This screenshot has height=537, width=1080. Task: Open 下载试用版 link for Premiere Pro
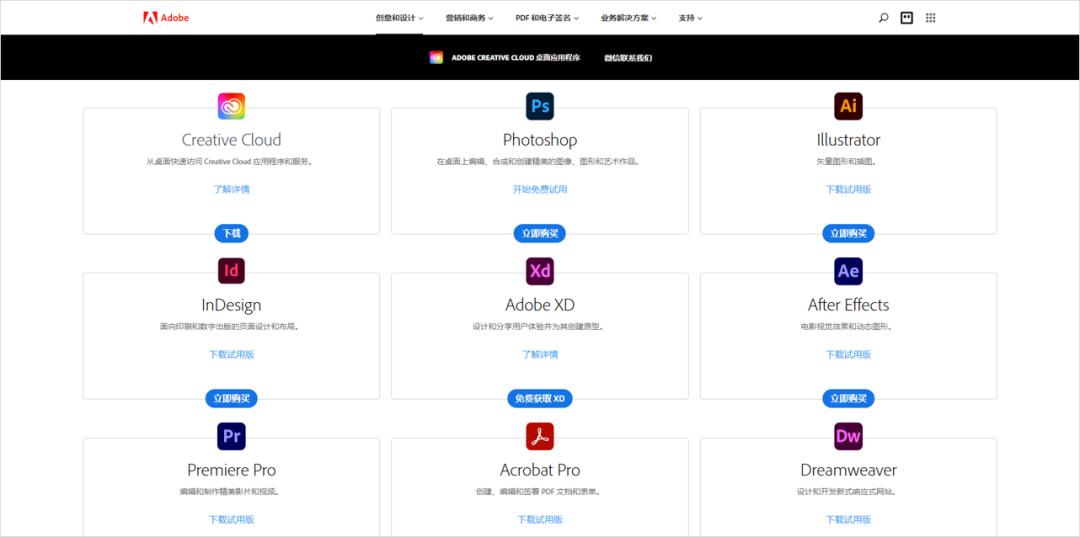(x=231, y=519)
